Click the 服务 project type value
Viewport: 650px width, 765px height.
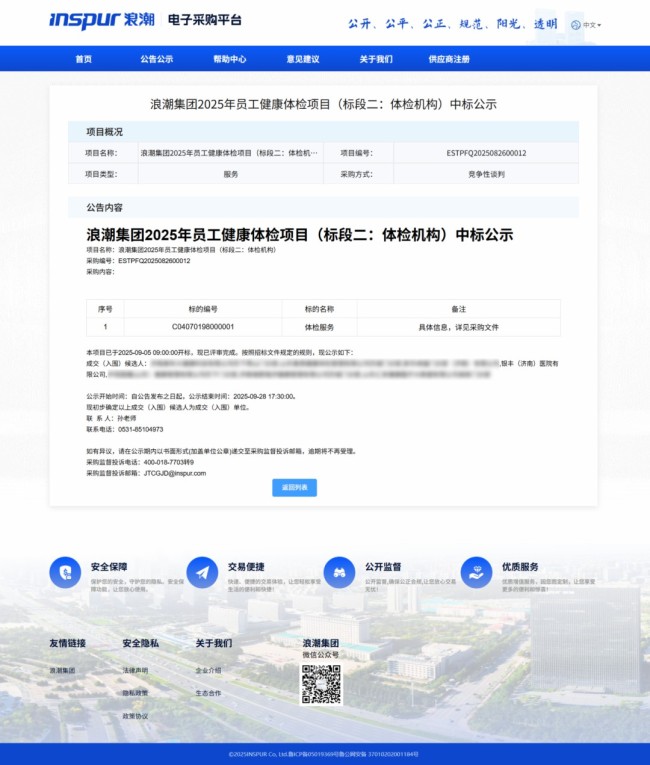pyautogui.click(x=231, y=174)
